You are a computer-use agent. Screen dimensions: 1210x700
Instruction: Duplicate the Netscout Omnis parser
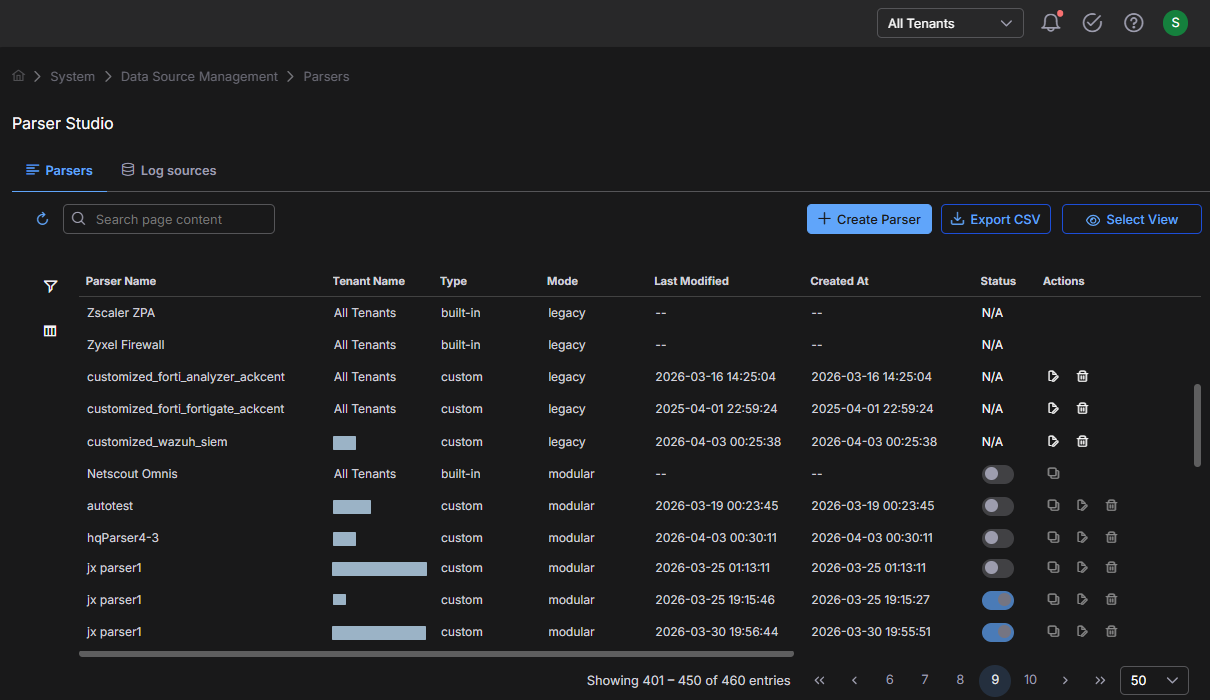coord(1053,474)
